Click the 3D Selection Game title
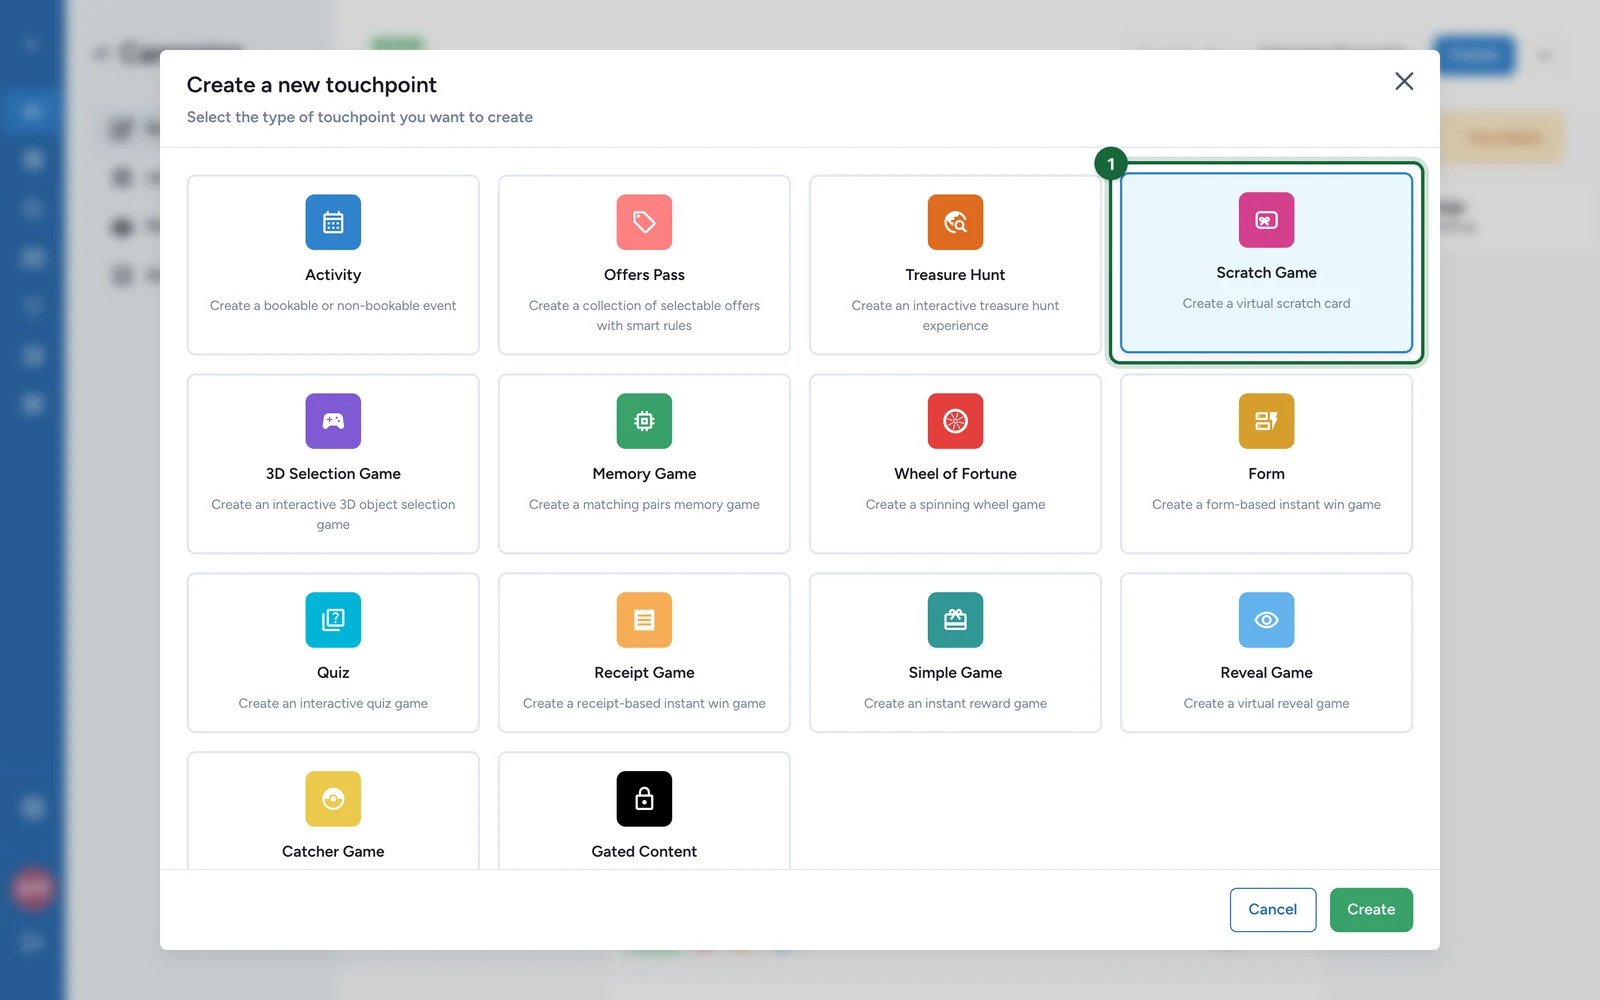 click(x=333, y=474)
